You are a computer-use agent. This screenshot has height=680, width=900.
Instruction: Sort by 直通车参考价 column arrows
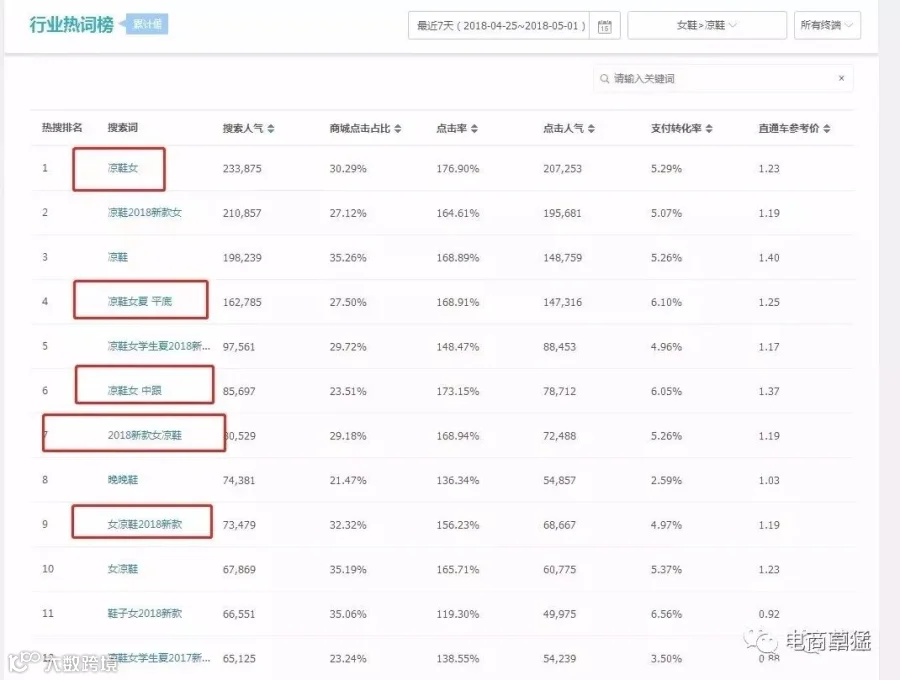(x=827, y=129)
